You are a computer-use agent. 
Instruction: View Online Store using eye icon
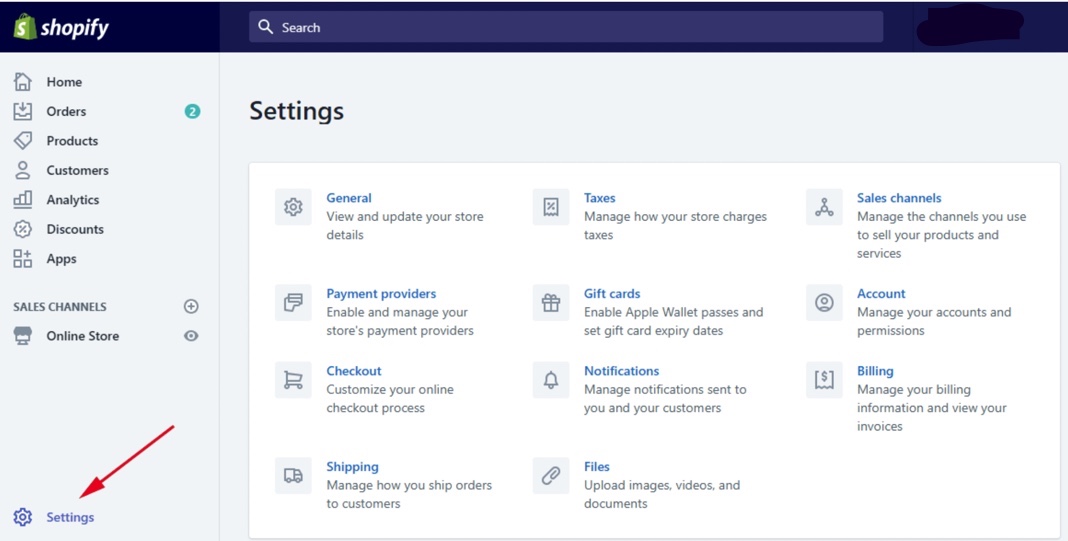pos(191,336)
